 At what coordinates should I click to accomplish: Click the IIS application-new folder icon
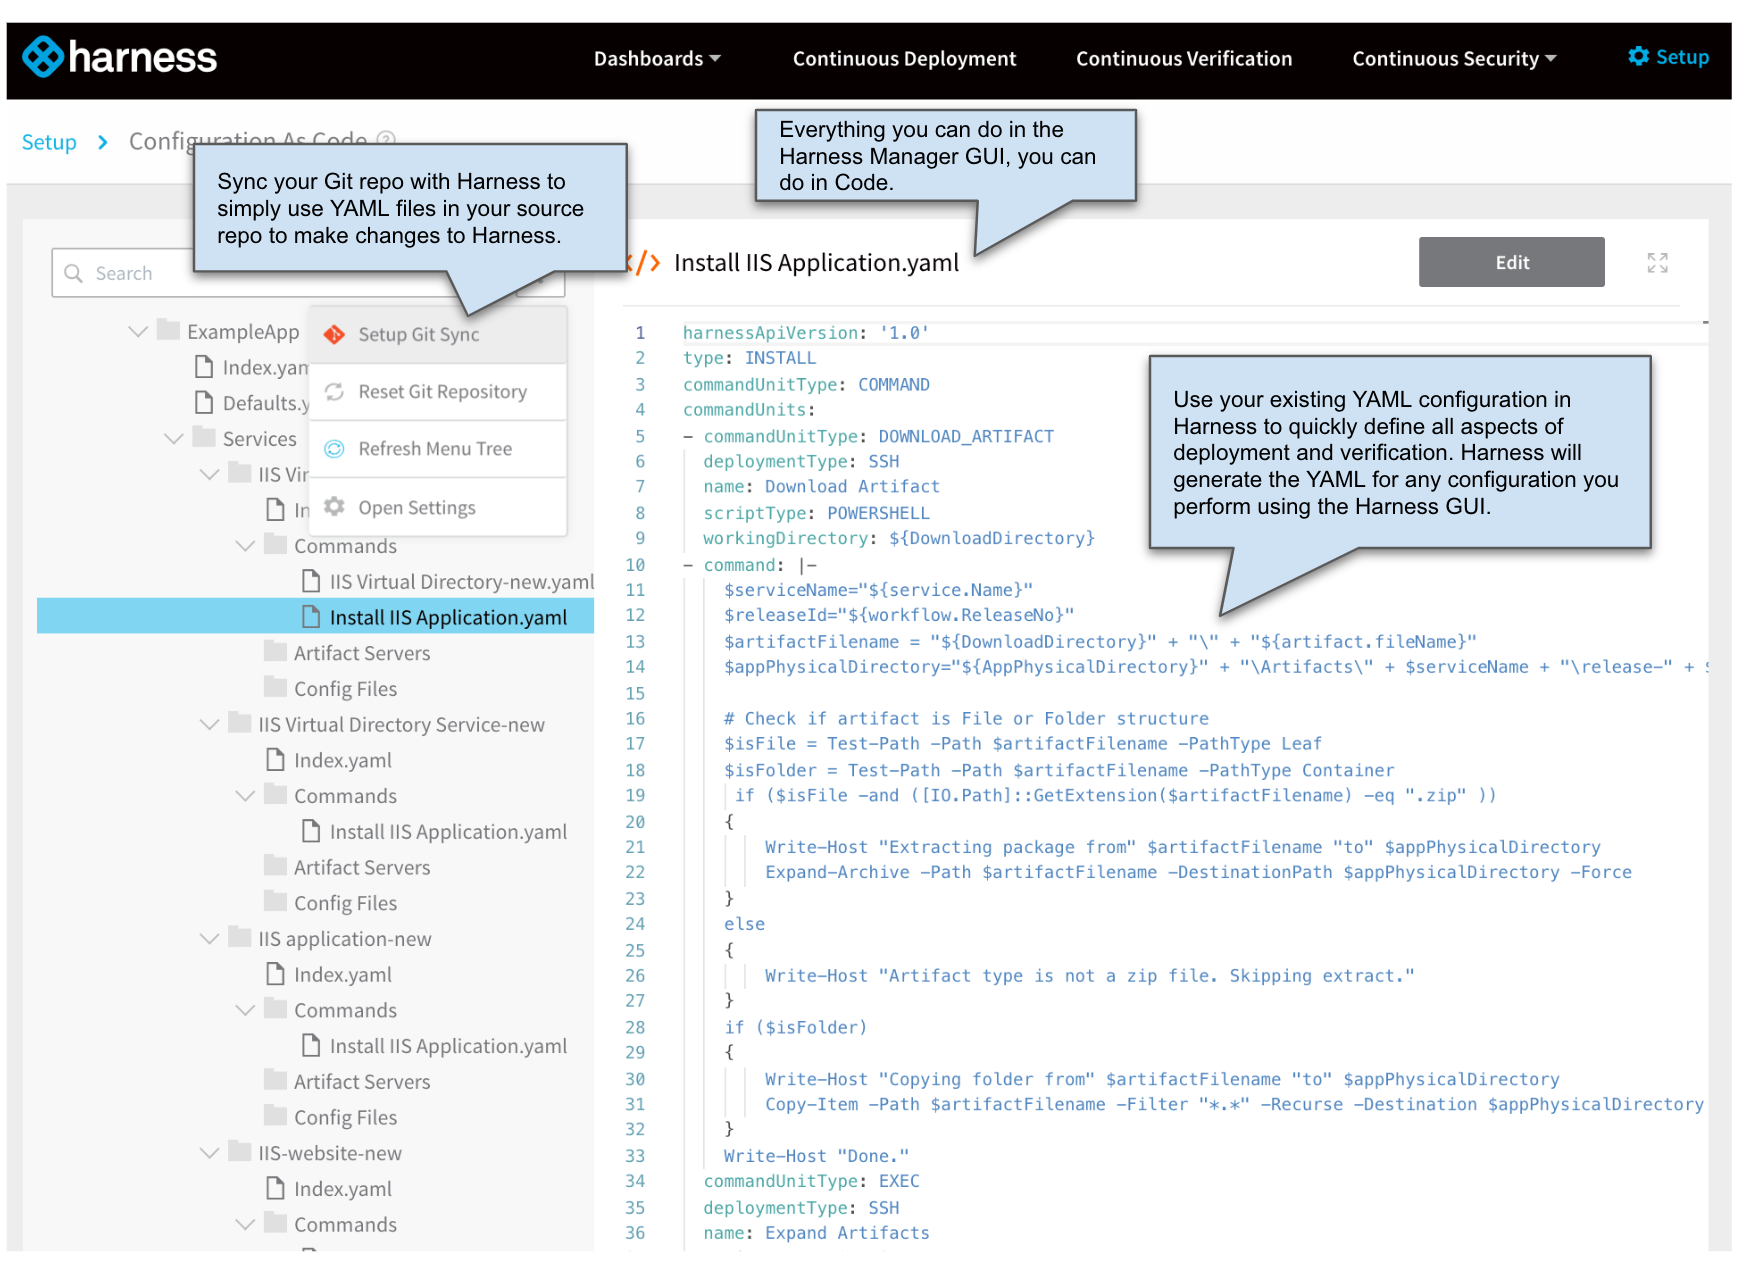coord(240,937)
